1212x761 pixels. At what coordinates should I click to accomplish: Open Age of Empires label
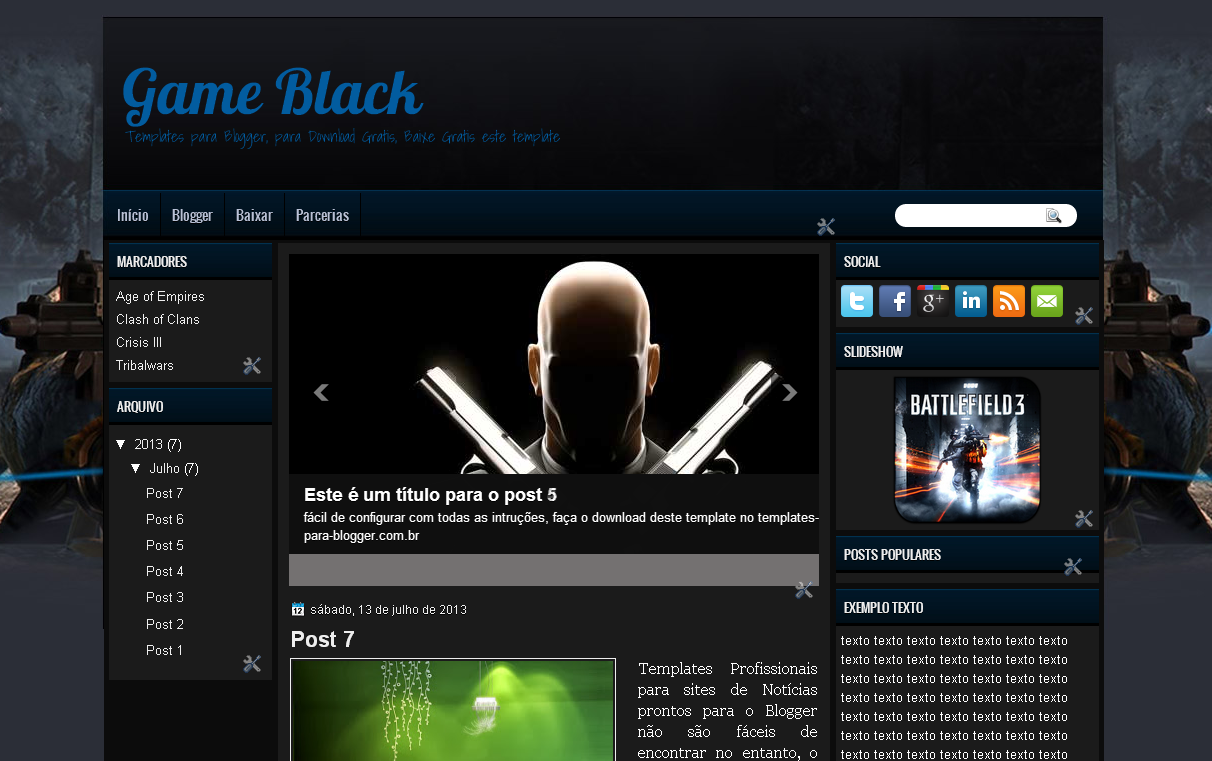(x=160, y=296)
